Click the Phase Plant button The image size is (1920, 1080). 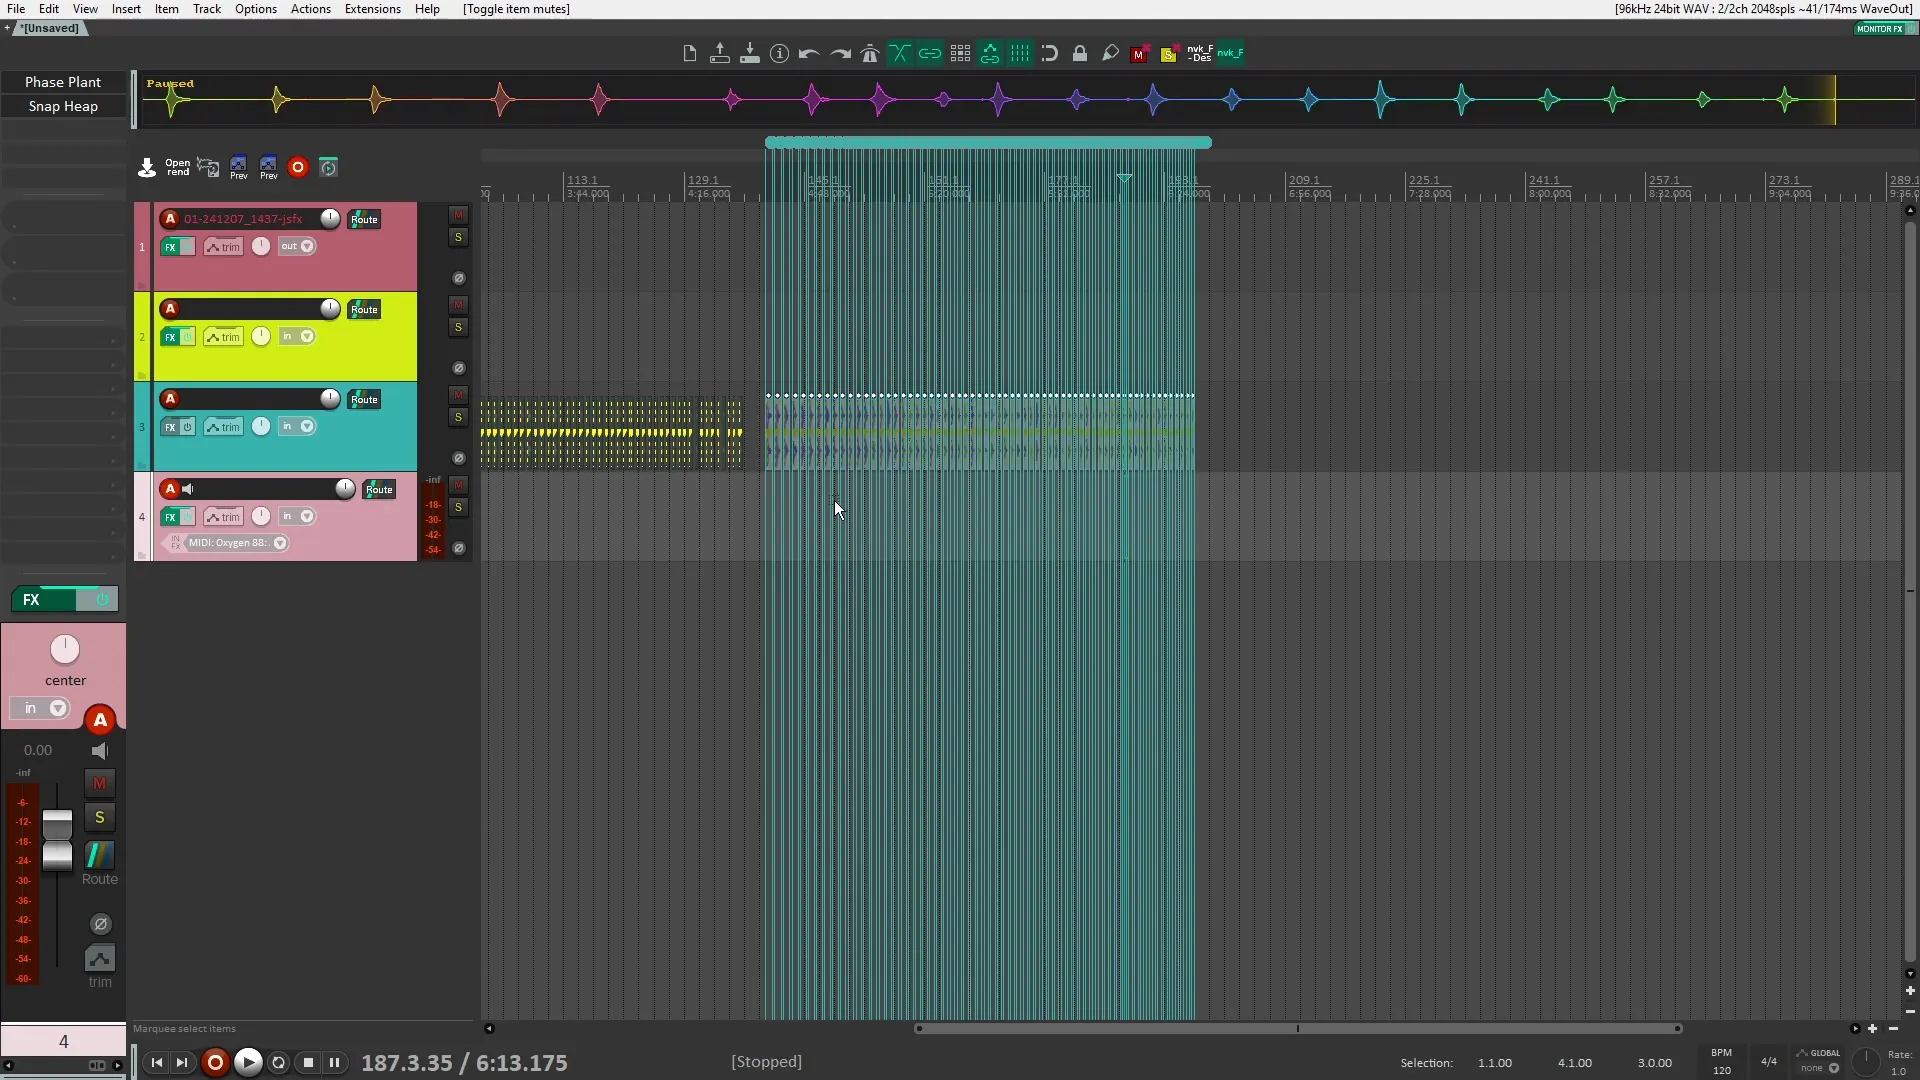tap(63, 82)
